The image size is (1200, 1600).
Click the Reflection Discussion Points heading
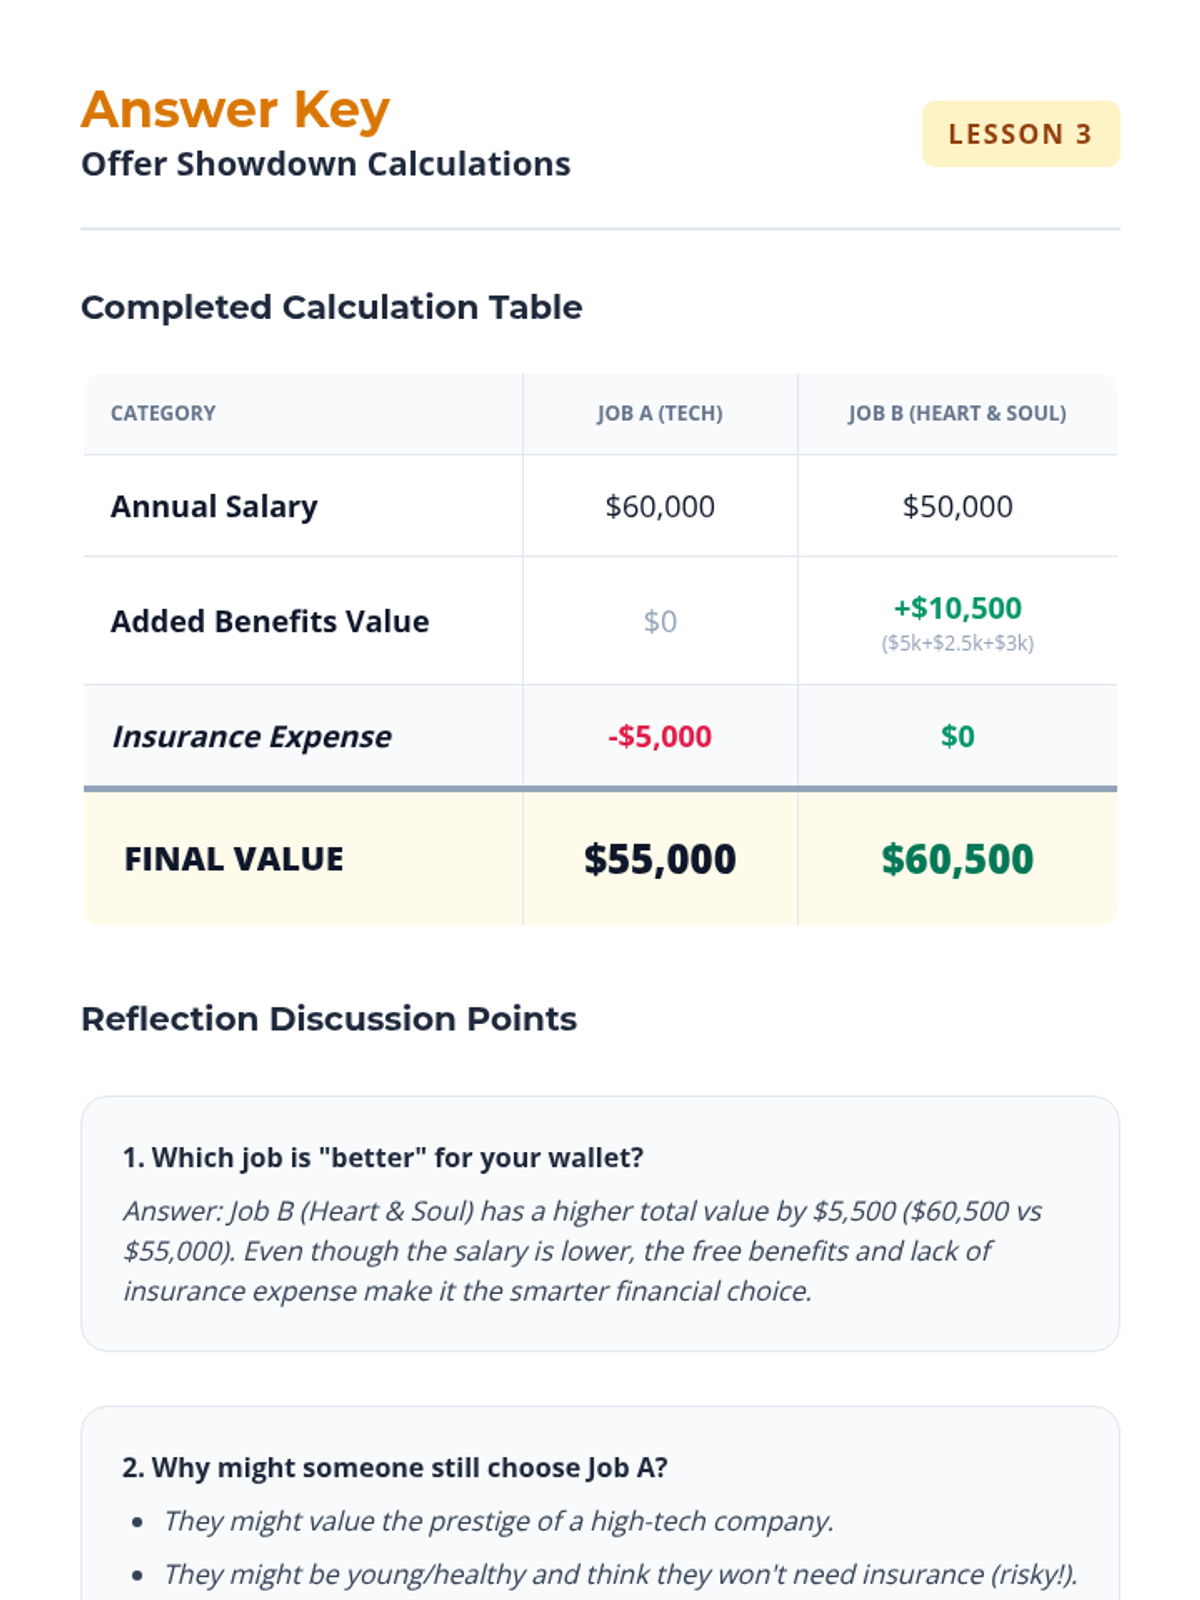(329, 1019)
